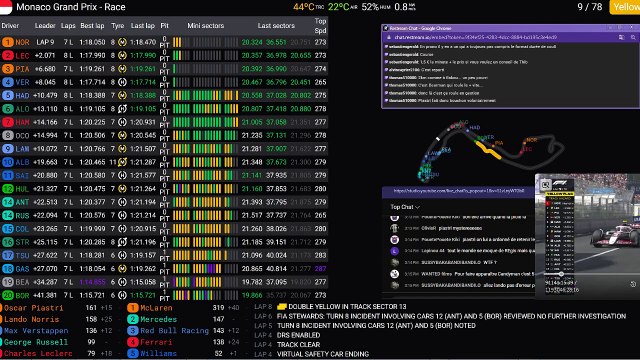This screenshot has height=360, width=640.
Task: Click the tyre compound icon in ALO row
Action: coord(122,109)
